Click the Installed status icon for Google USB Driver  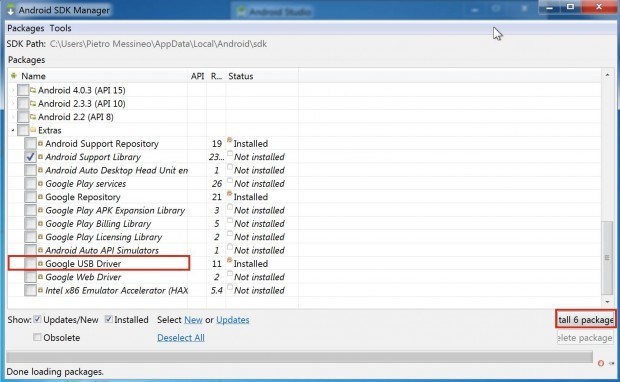coord(229,261)
